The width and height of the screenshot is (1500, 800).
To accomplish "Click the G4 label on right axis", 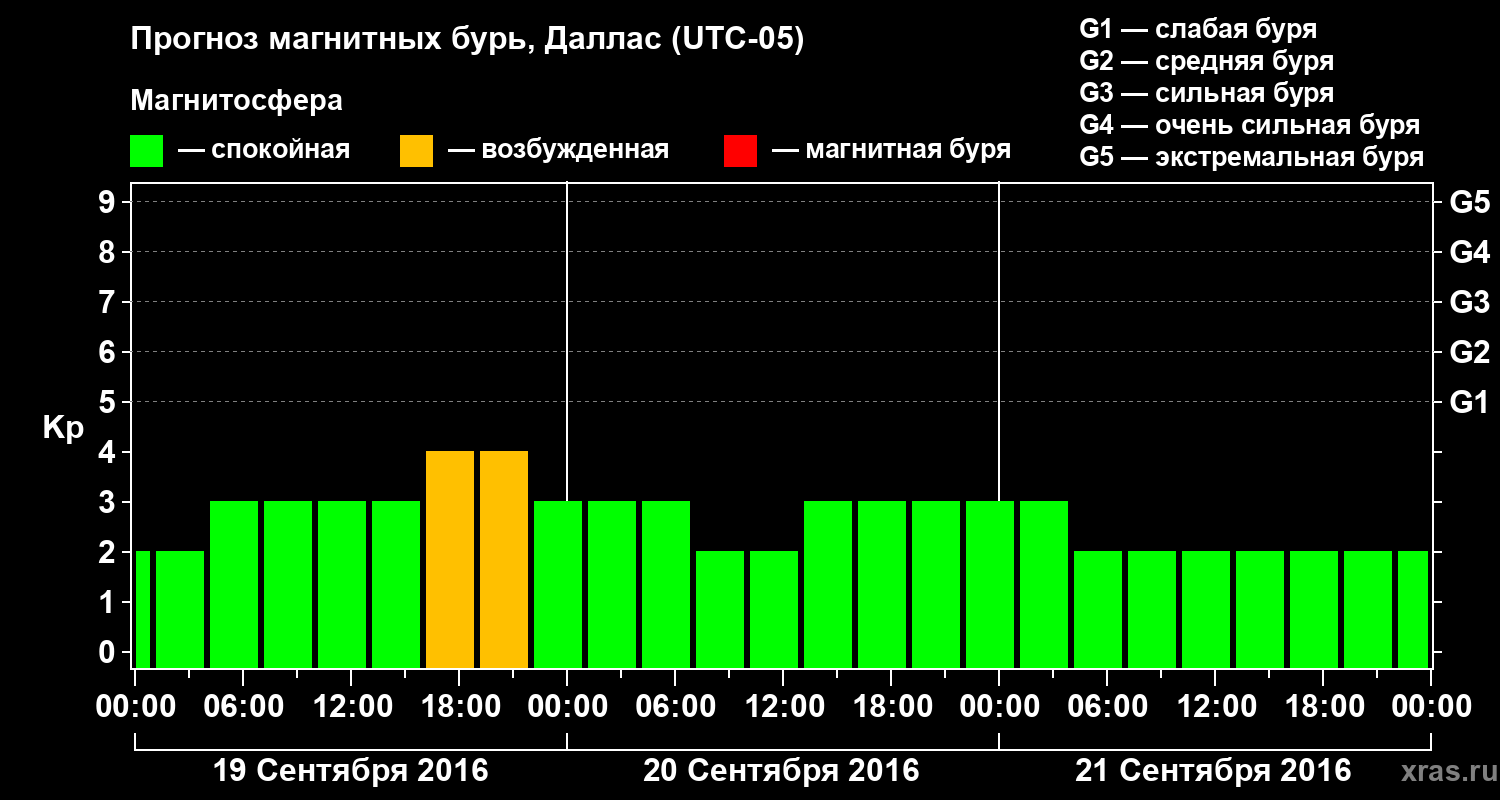I will pos(1469,252).
